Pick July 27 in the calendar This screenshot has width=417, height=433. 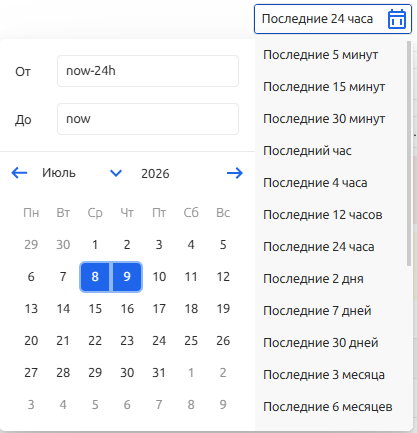pos(31,373)
